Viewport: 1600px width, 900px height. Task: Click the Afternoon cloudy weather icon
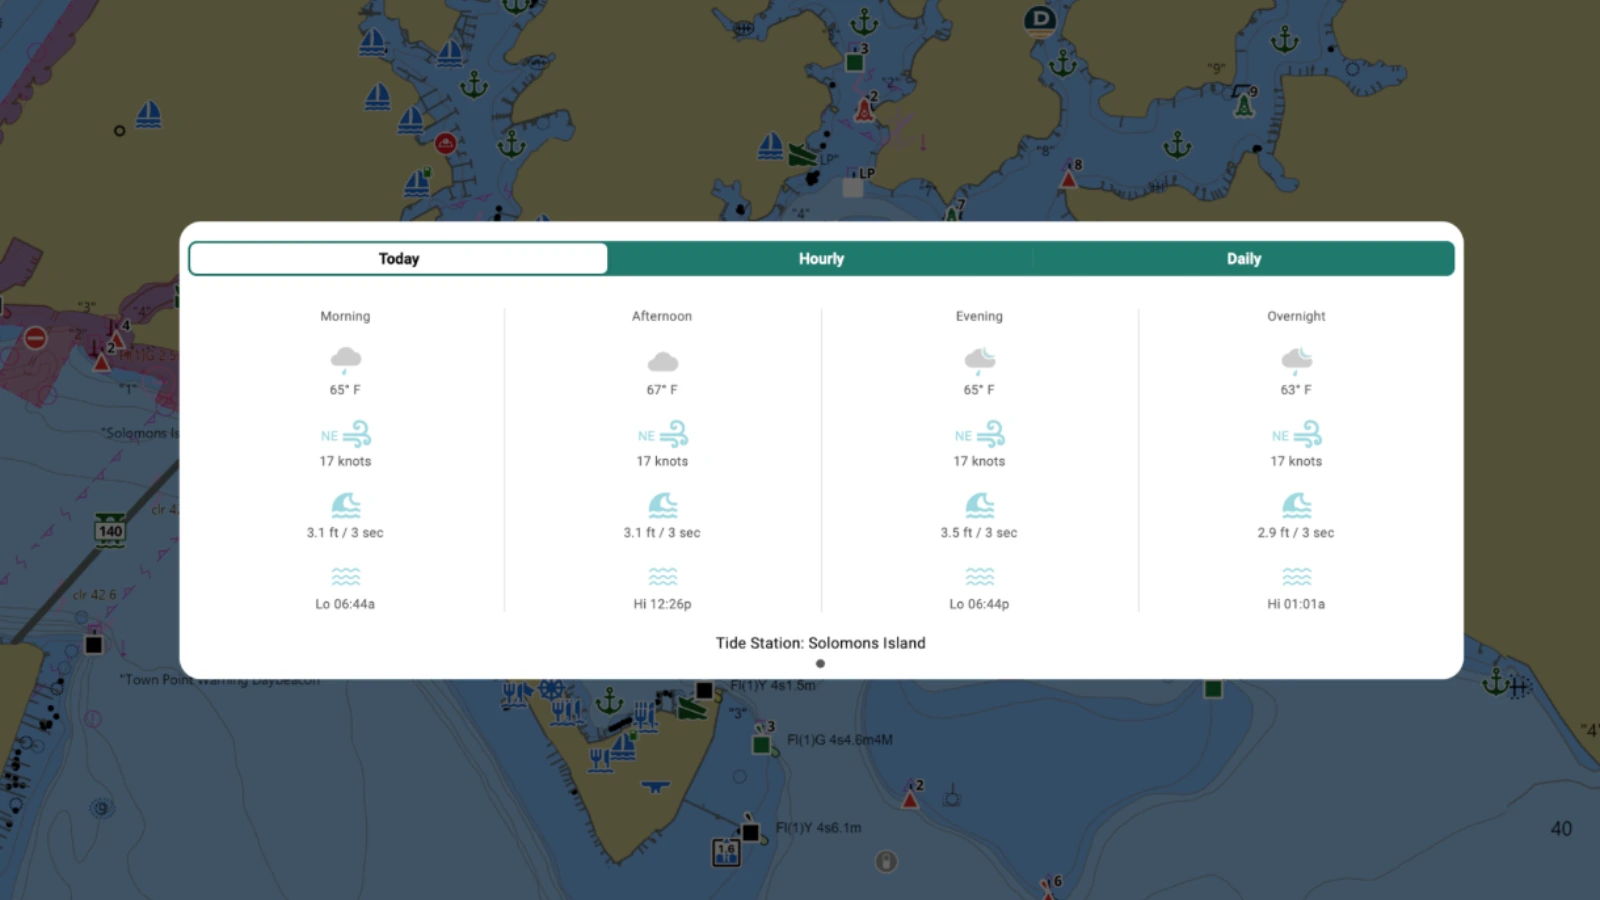662,361
